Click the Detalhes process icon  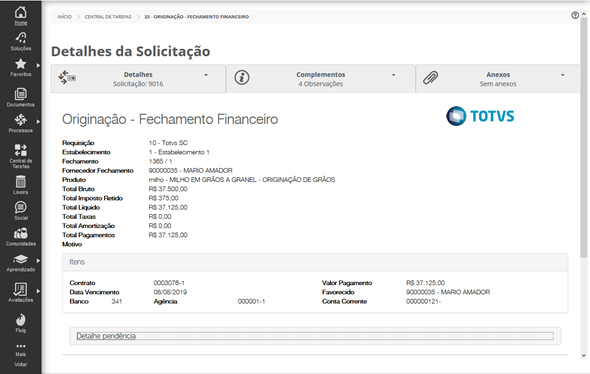(x=67, y=78)
